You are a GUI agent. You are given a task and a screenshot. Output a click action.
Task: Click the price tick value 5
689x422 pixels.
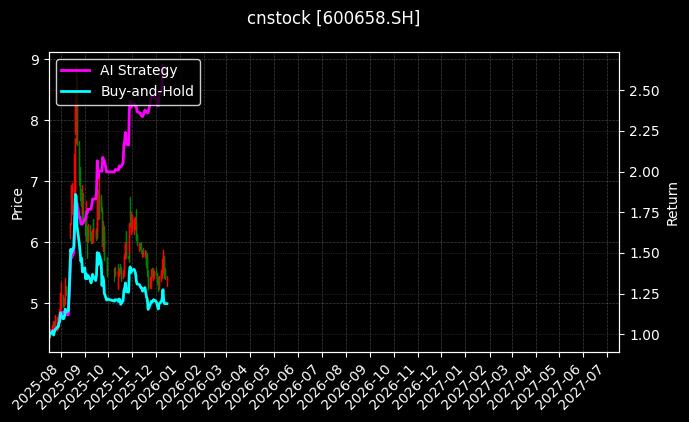coord(35,303)
